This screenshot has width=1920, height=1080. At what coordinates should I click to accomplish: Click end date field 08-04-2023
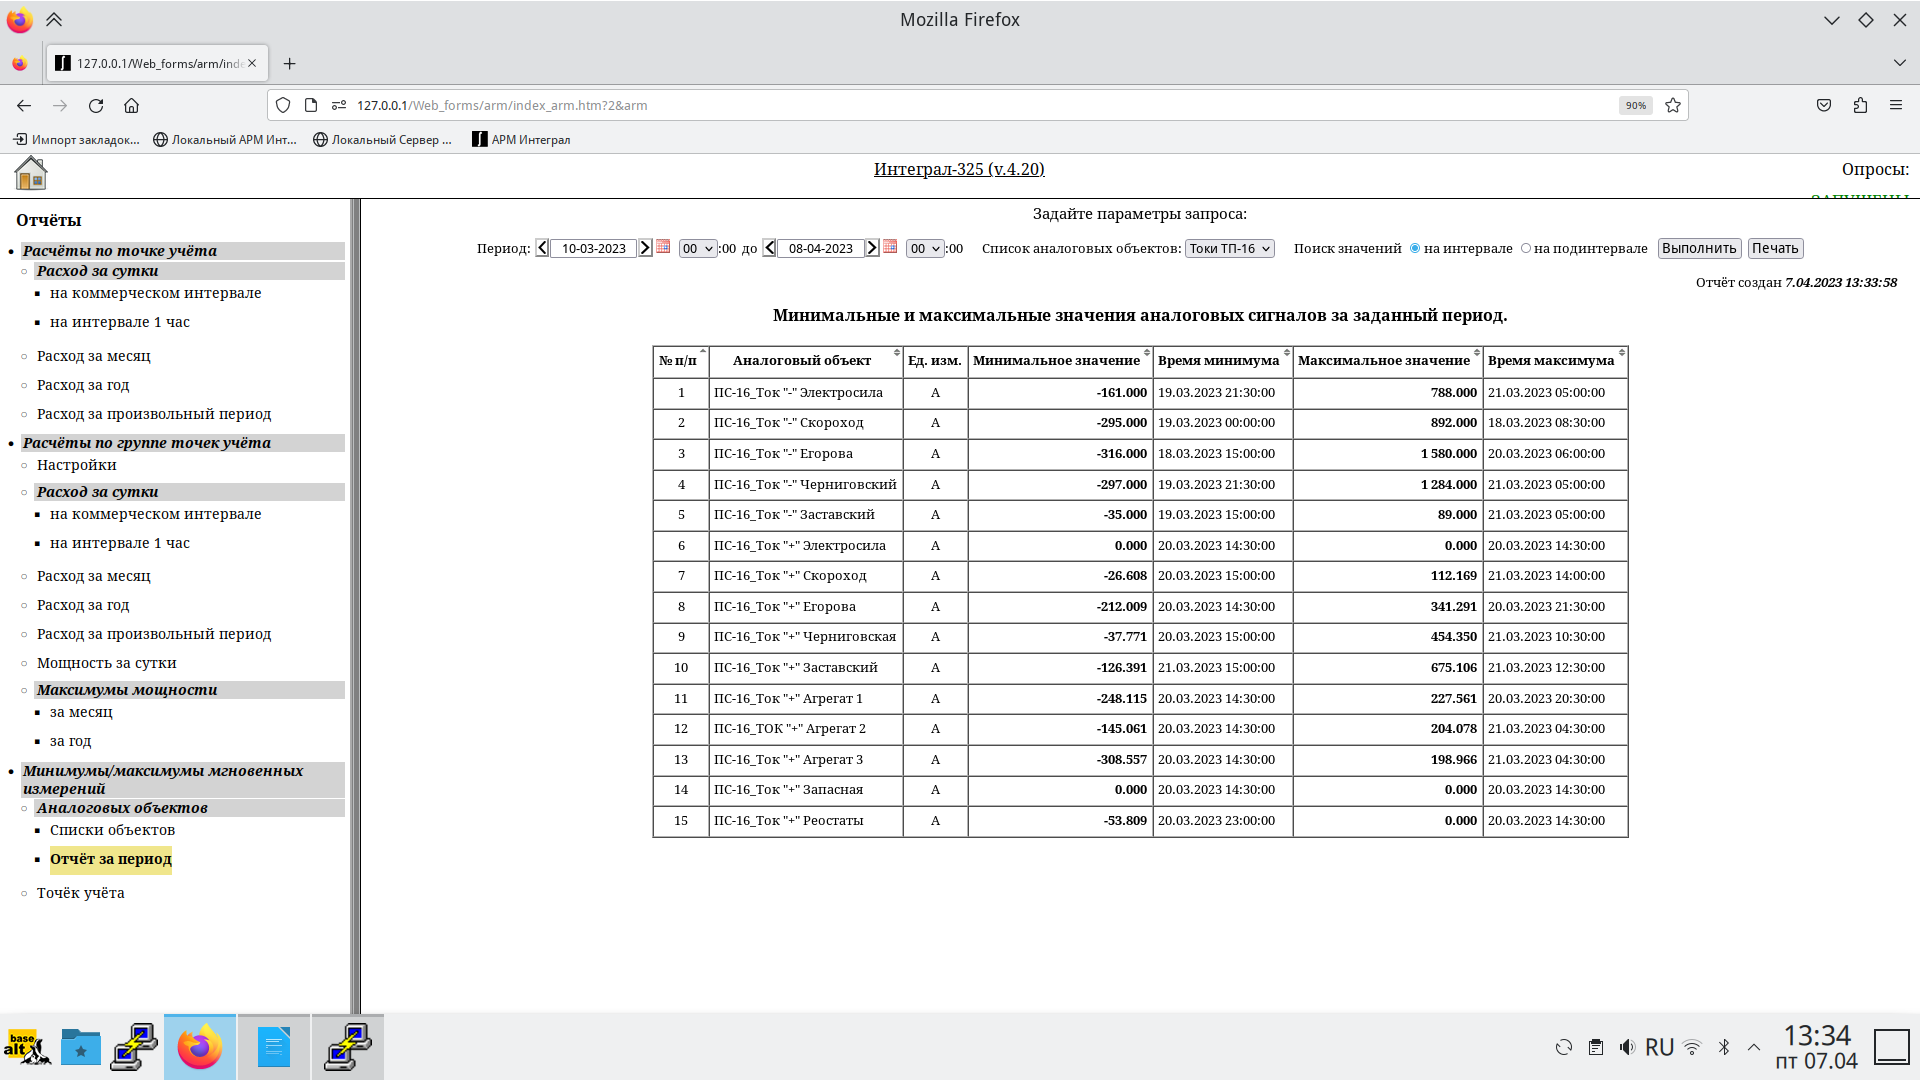point(820,249)
